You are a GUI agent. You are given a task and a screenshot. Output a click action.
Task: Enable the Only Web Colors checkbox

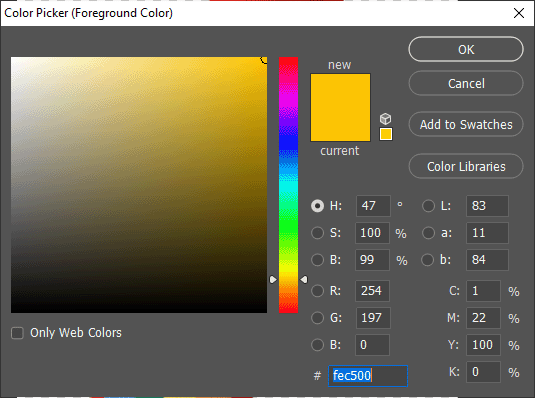click(17, 333)
